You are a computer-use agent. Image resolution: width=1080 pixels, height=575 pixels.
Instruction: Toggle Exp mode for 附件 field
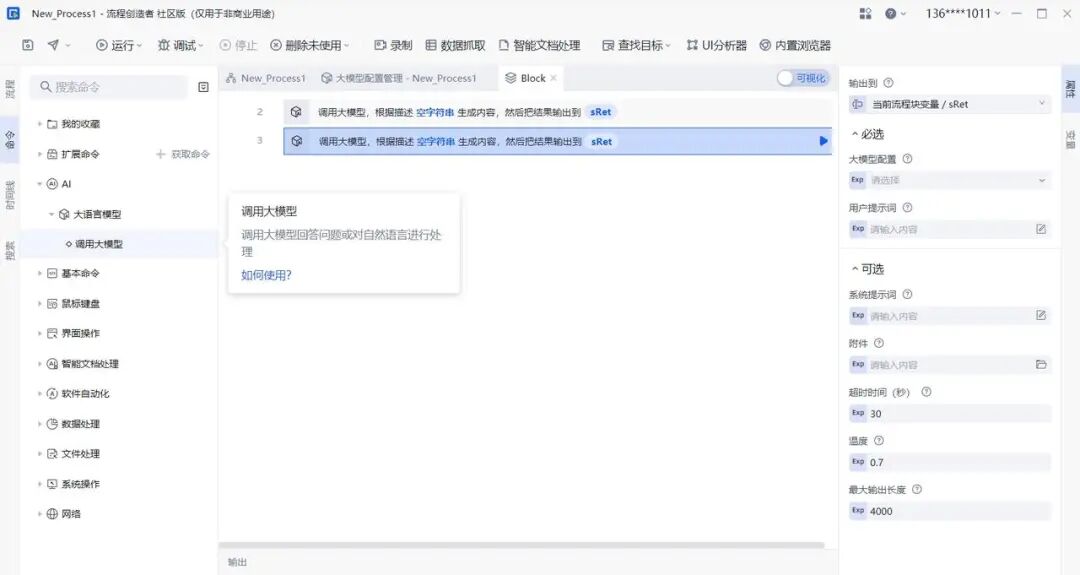point(858,364)
